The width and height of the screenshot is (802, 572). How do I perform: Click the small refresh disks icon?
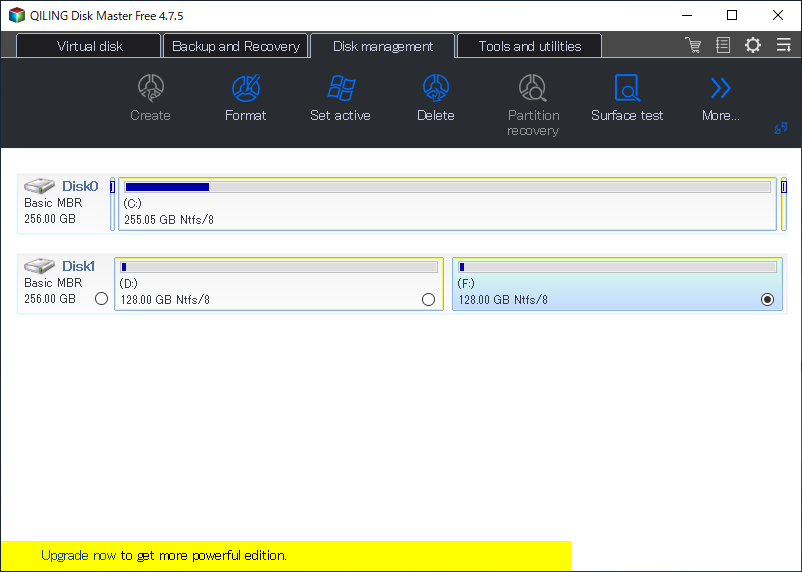tap(781, 128)
